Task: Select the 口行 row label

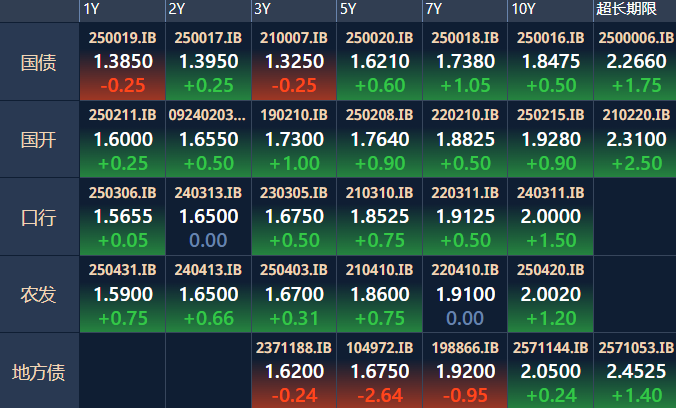Action: [x=39, y=216]
